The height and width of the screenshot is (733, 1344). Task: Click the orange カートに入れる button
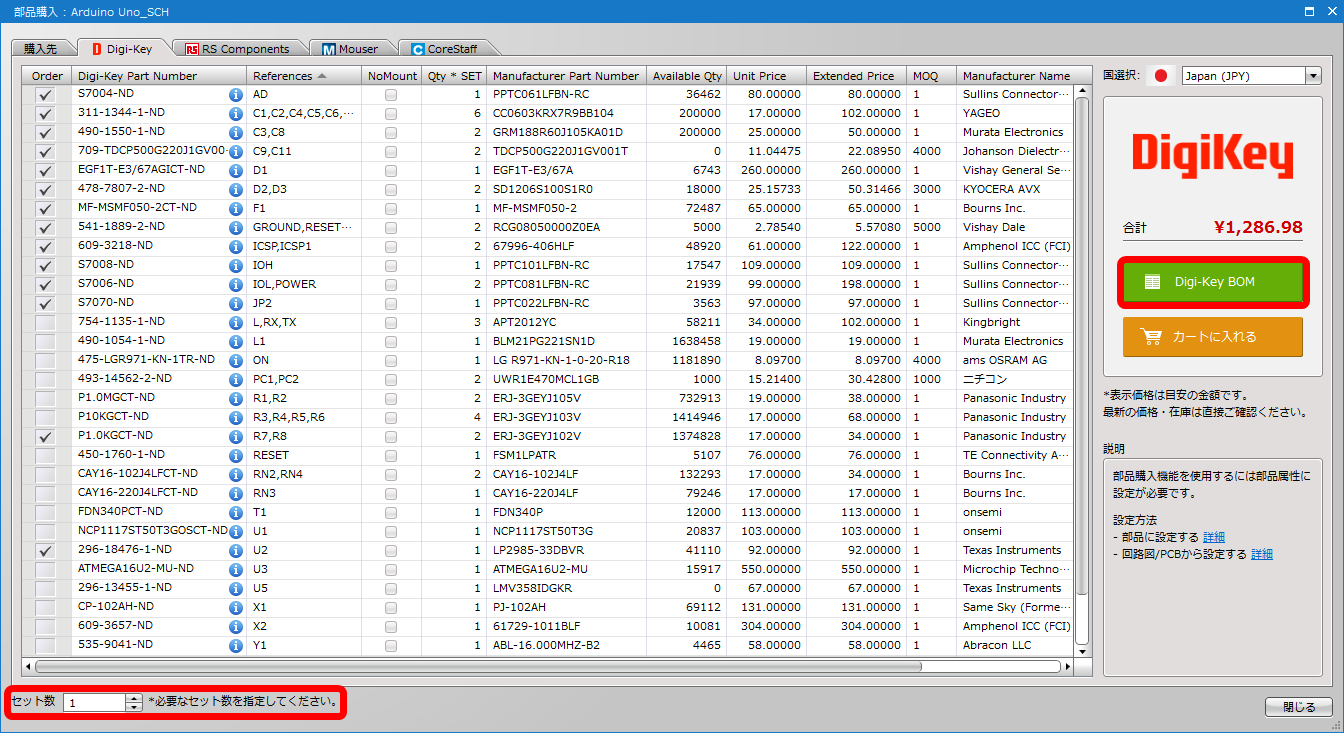click(1213, 337)
